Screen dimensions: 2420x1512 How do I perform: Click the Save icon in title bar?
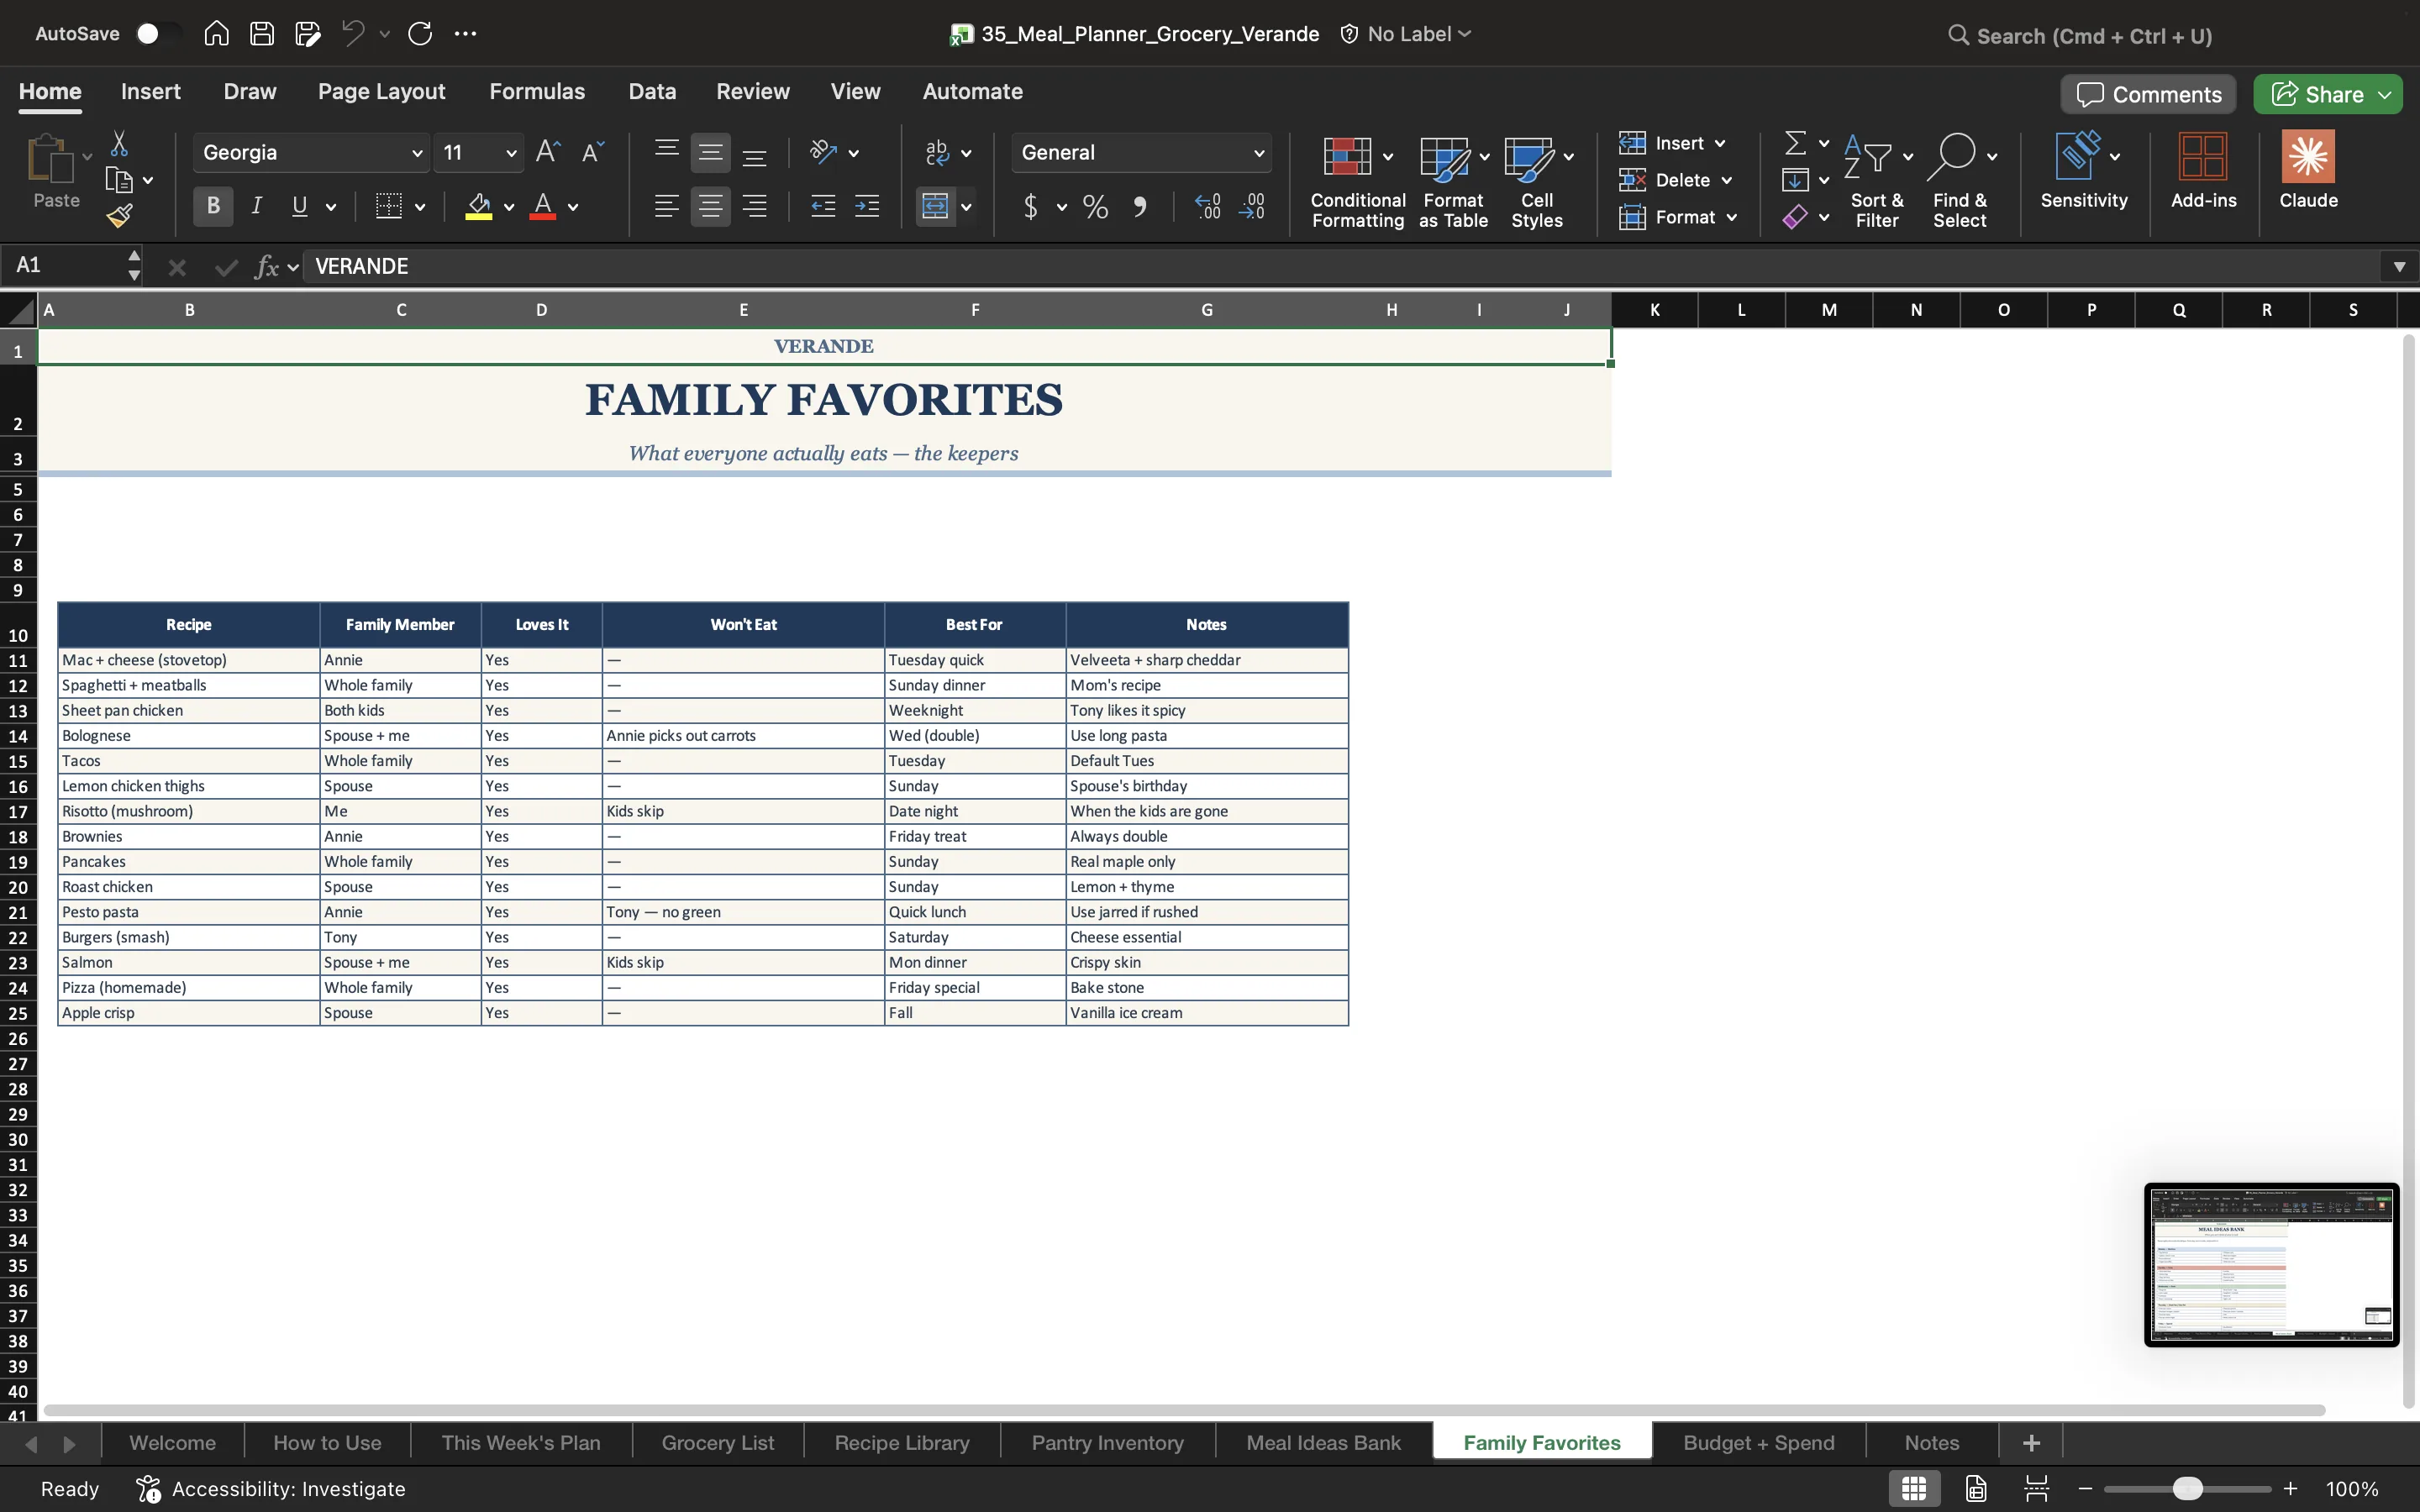point(262,34)
